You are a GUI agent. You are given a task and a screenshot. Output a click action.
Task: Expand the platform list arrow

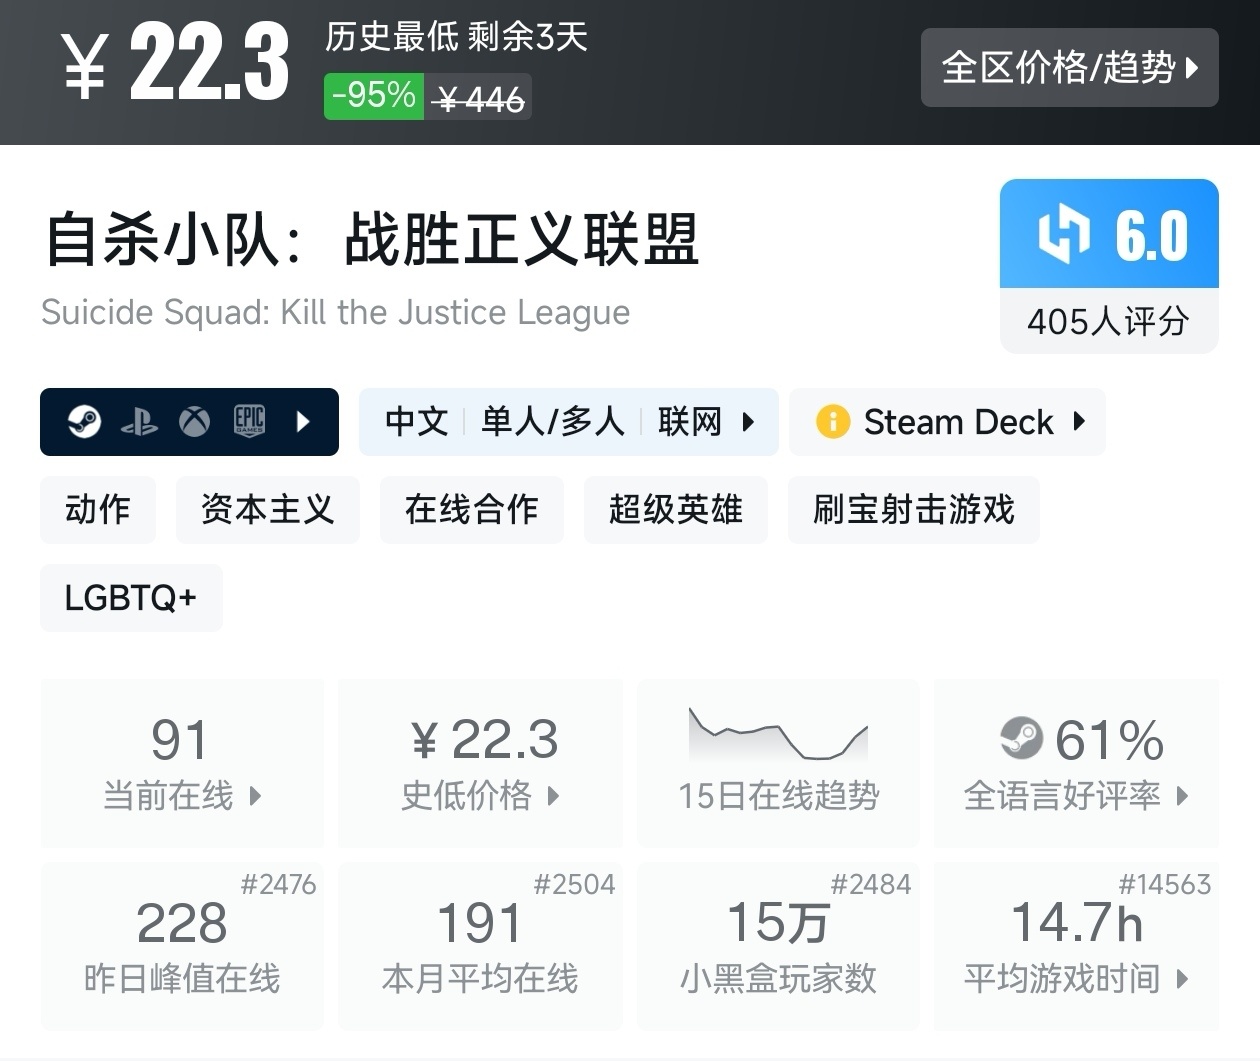click(304, 422)
